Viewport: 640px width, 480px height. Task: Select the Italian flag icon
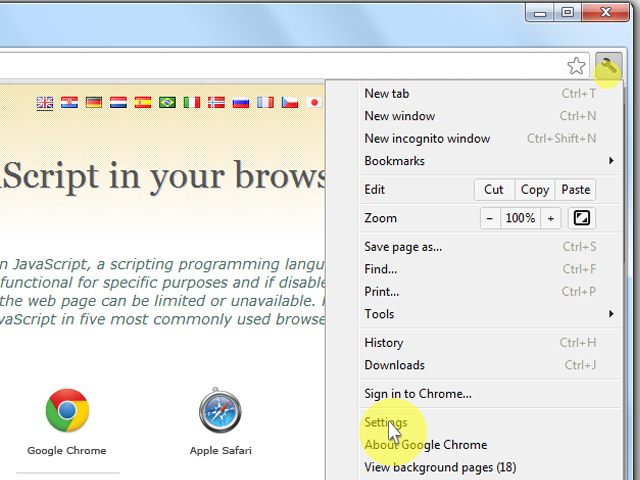coord(191,102)
